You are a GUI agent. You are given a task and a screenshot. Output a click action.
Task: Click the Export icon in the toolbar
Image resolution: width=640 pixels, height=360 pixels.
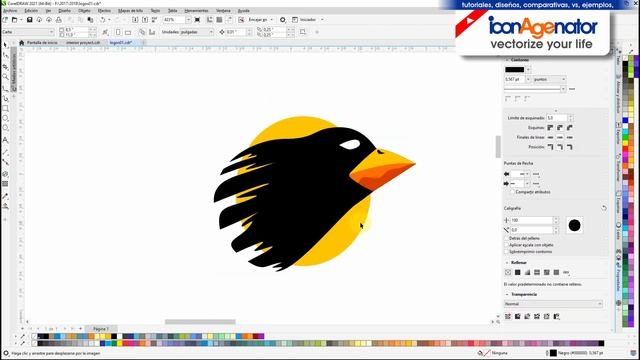coord(145,20)
